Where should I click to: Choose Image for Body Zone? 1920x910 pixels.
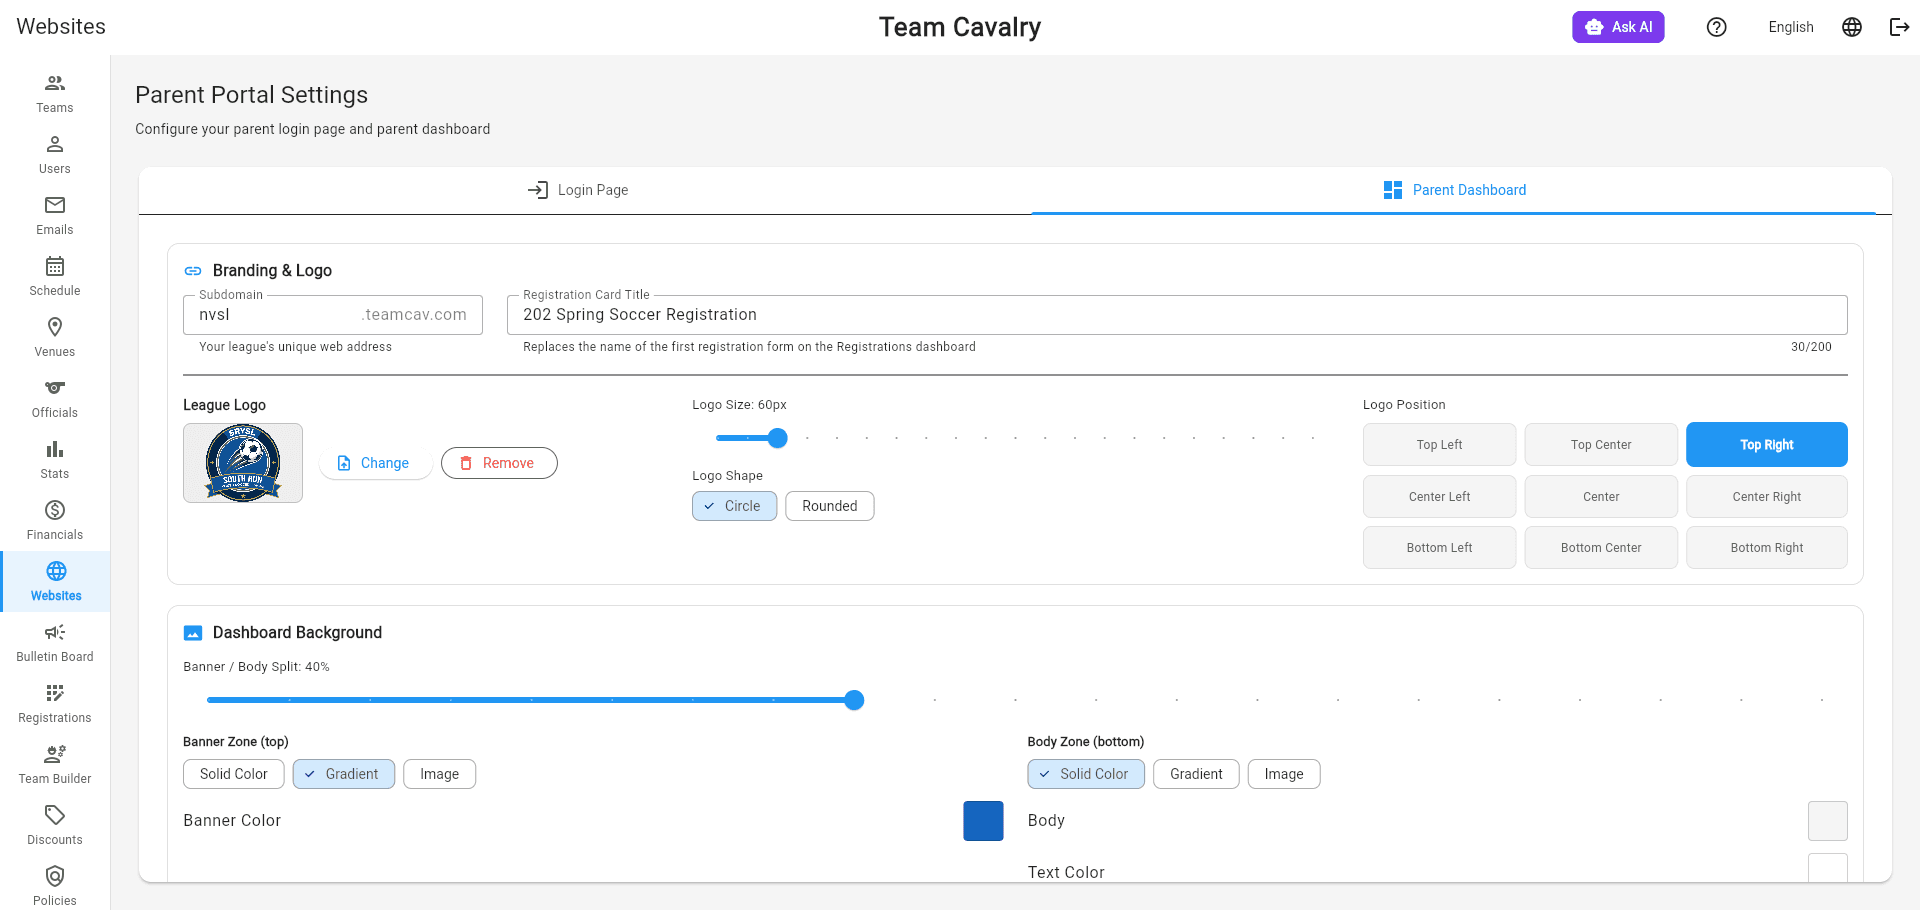tap(1284, 774)
